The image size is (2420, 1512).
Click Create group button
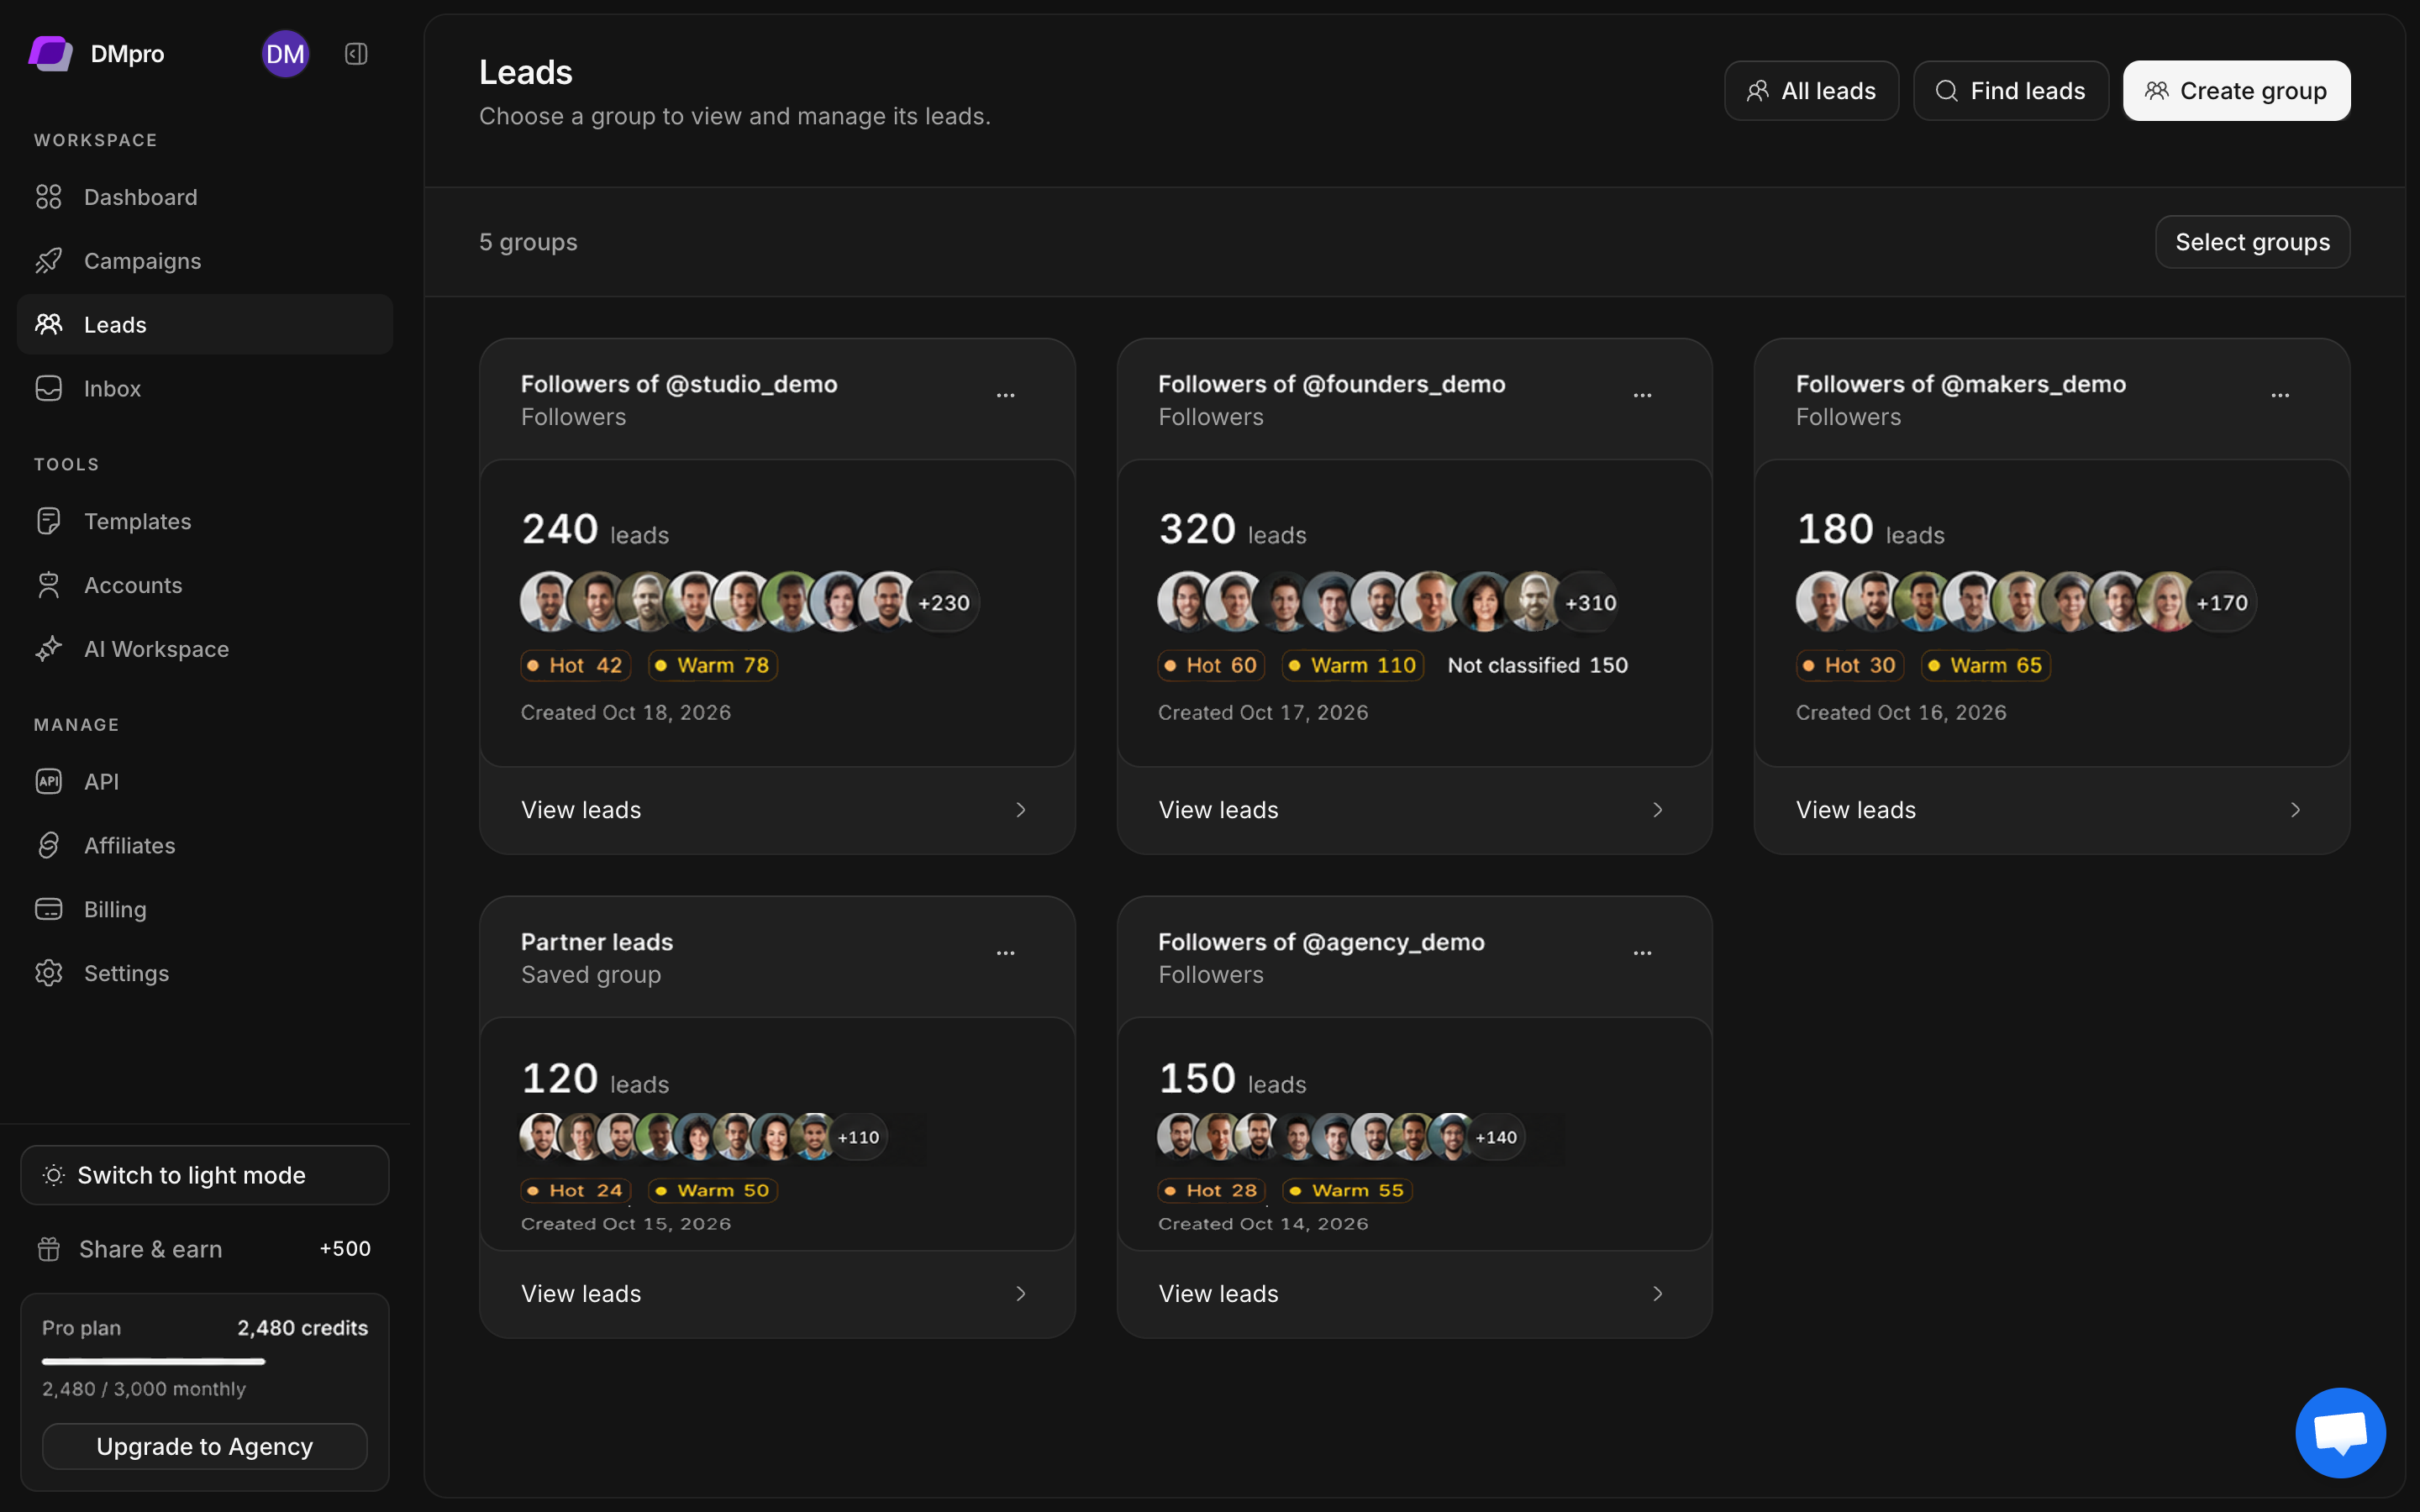[x=2236, y=91]
